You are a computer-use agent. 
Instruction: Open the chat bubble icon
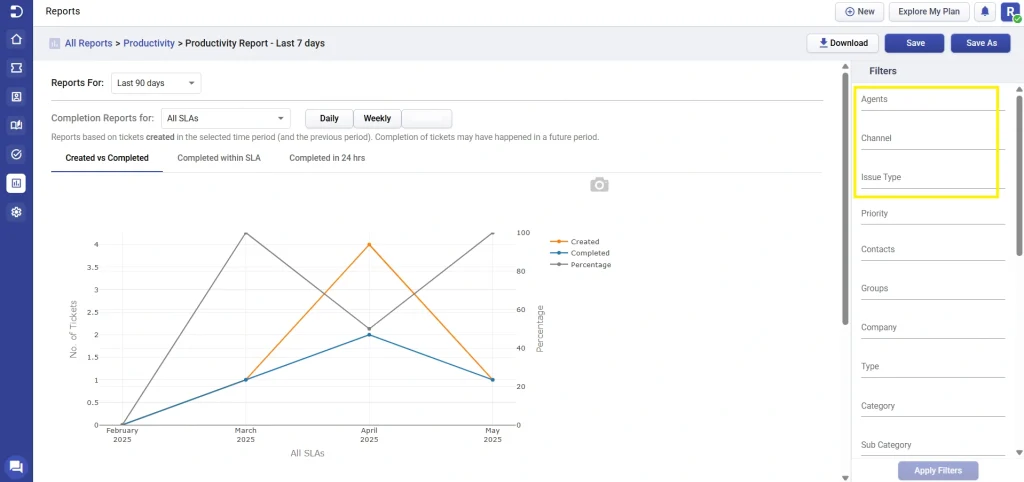tap(16, 466)
